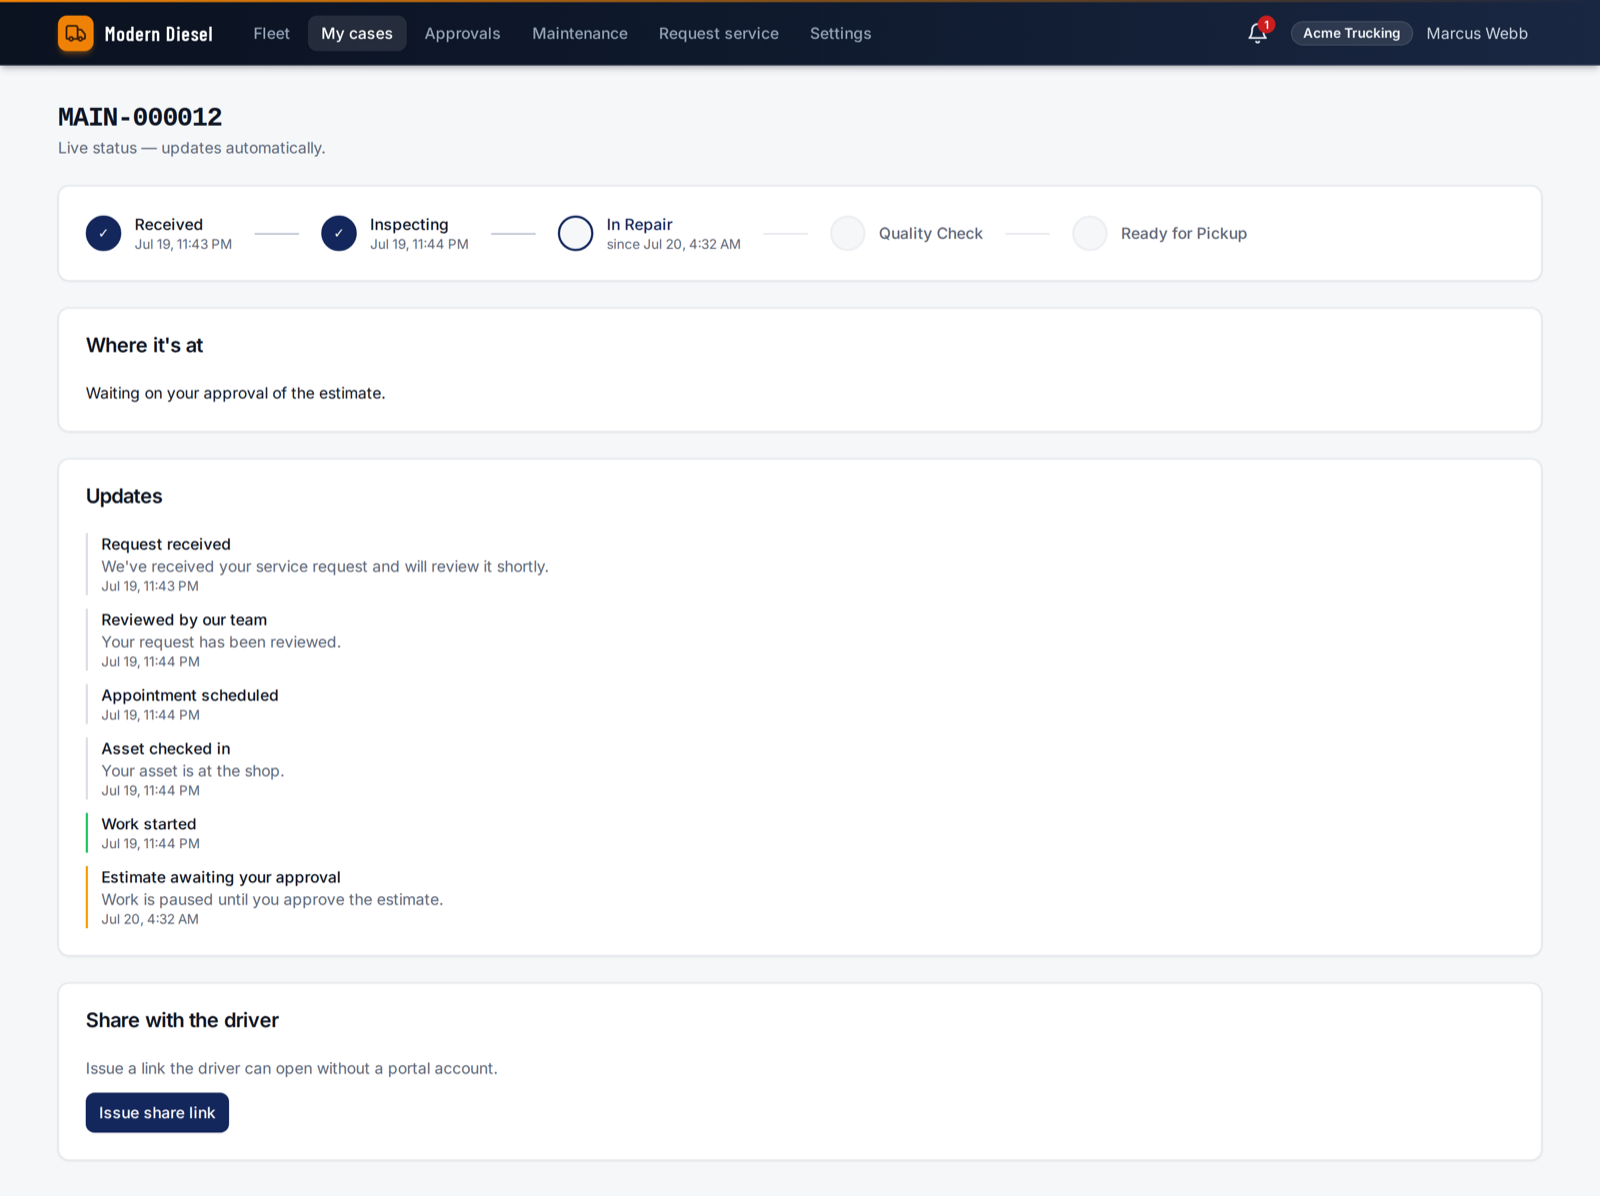Viewport: 1600px width, 1196px height.
Task: Click 'Estimate awaiting your approval' update
Action: (x=221, y=877)
